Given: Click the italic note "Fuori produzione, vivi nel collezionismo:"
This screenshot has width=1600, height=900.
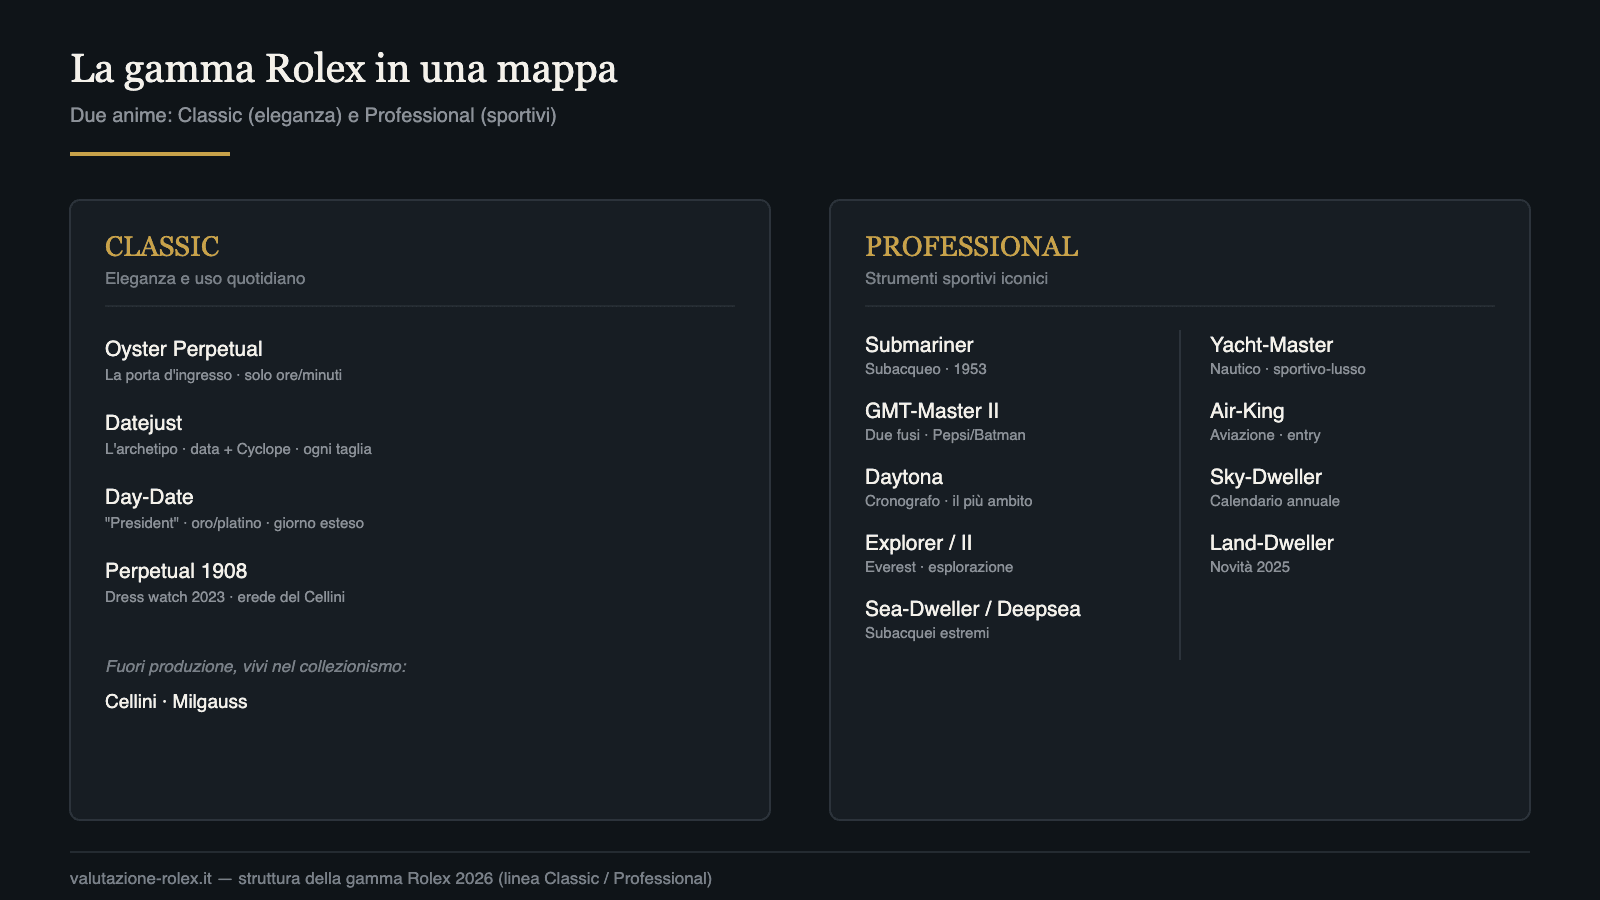Looking at the screenshot, I should [x=255, y=666].
